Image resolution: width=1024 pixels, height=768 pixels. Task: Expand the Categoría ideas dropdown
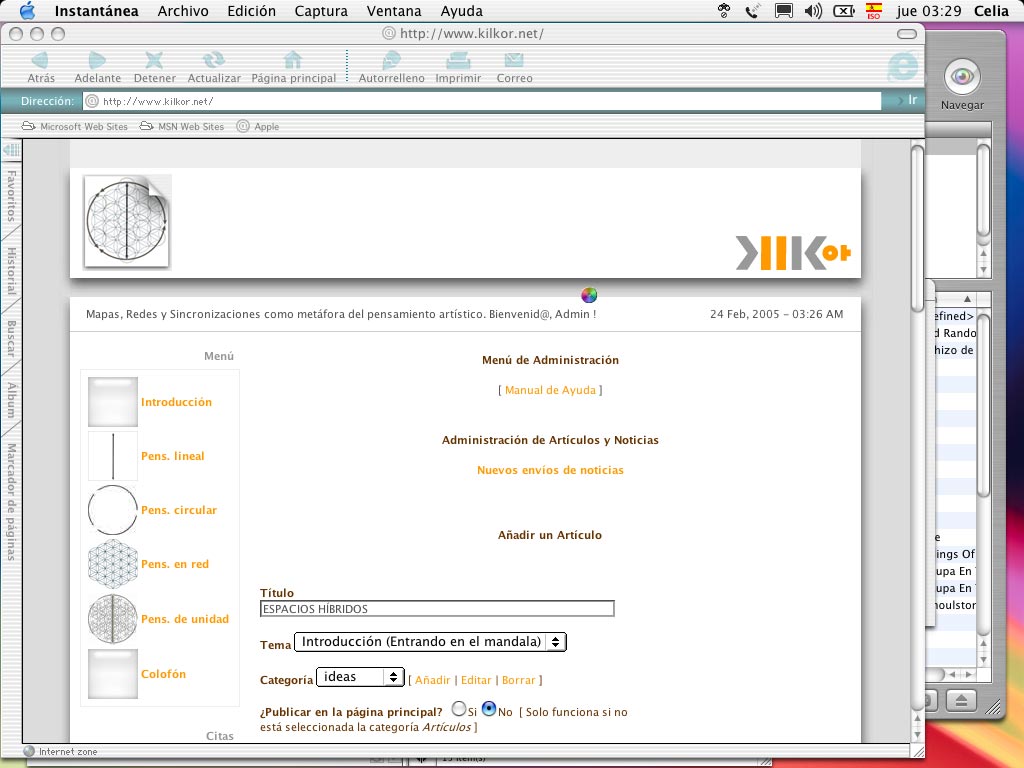click(360, 677)
